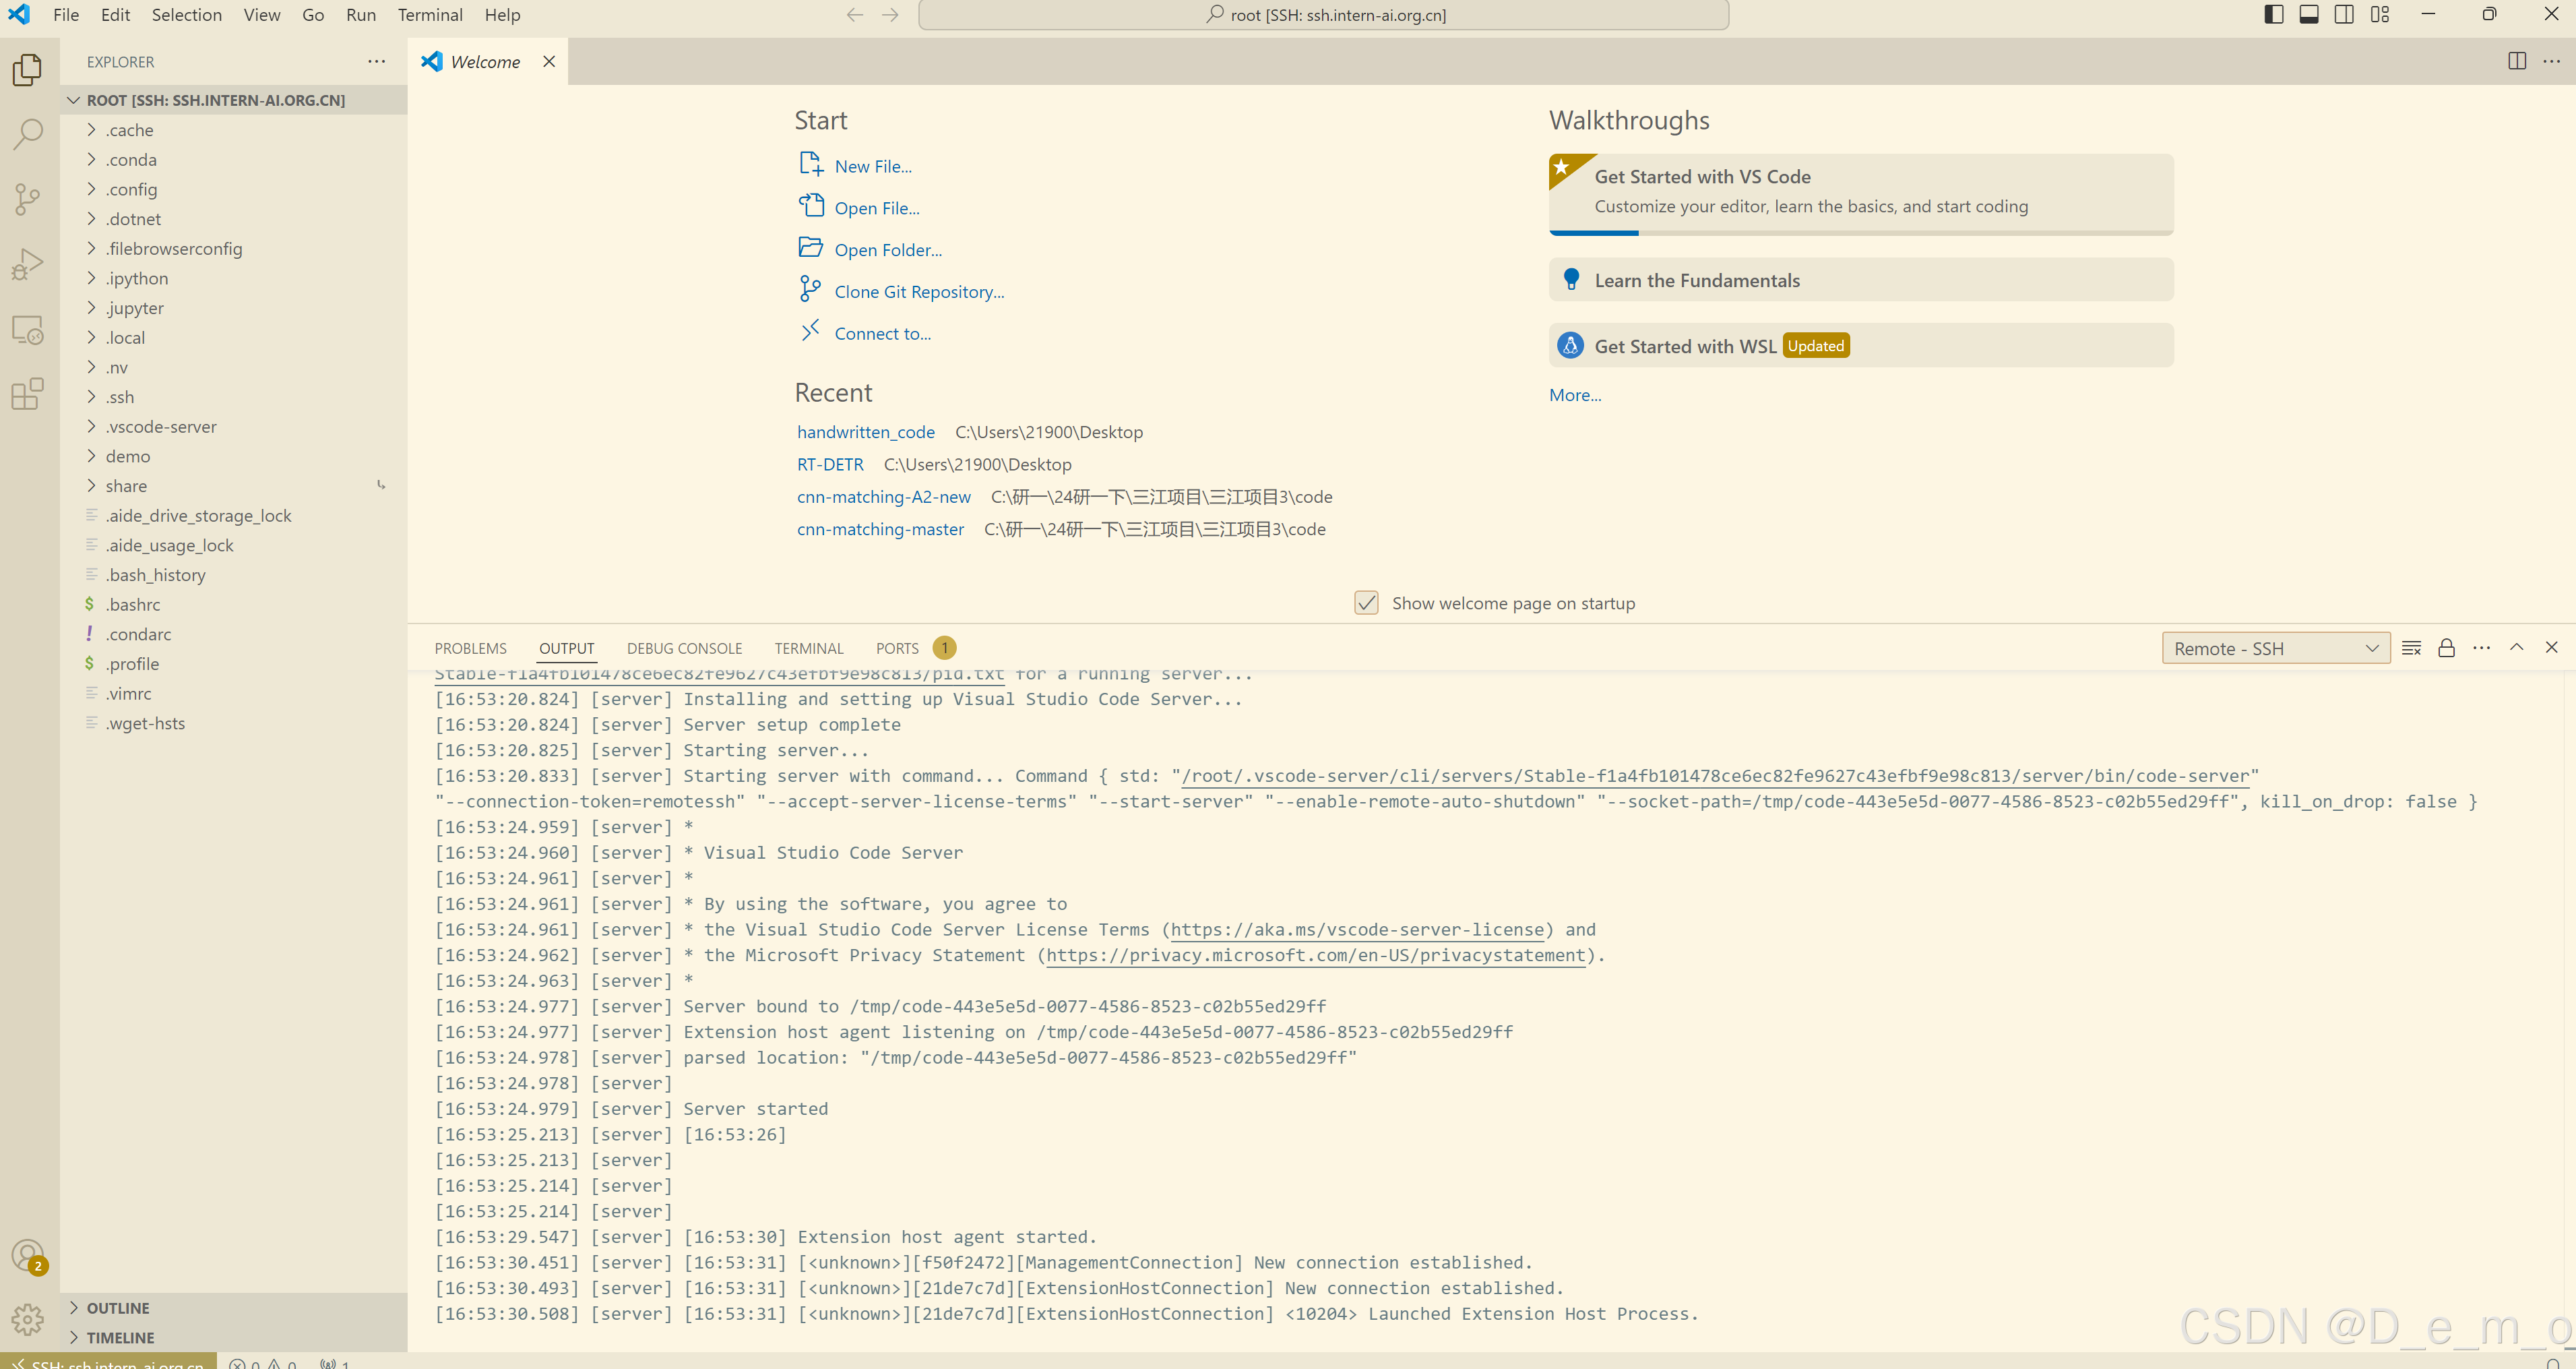This screenshot has height=1369, width=2576.
Task: Open the Accounts menu icon
Action: [x=28, y=1256]
